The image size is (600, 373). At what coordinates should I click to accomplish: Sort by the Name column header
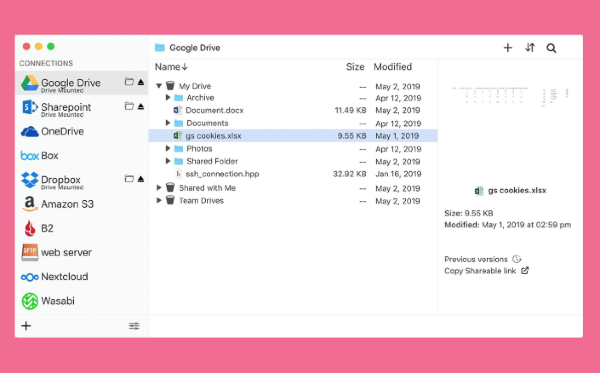pyautogui.click(x=171, y=67)
